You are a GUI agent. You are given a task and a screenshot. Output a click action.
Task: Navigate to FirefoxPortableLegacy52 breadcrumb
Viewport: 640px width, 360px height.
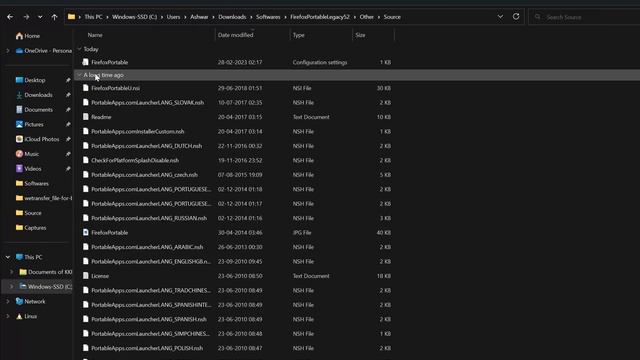pyautogui.click(x=320, y=17)
